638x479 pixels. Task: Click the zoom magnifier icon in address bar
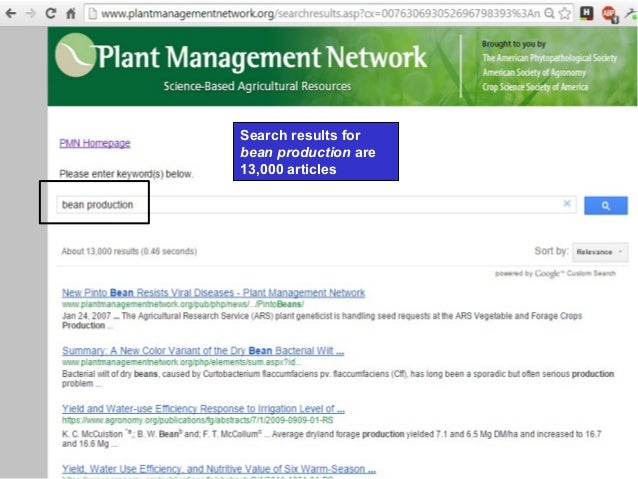pyautogui.click(x=549, y=13)
